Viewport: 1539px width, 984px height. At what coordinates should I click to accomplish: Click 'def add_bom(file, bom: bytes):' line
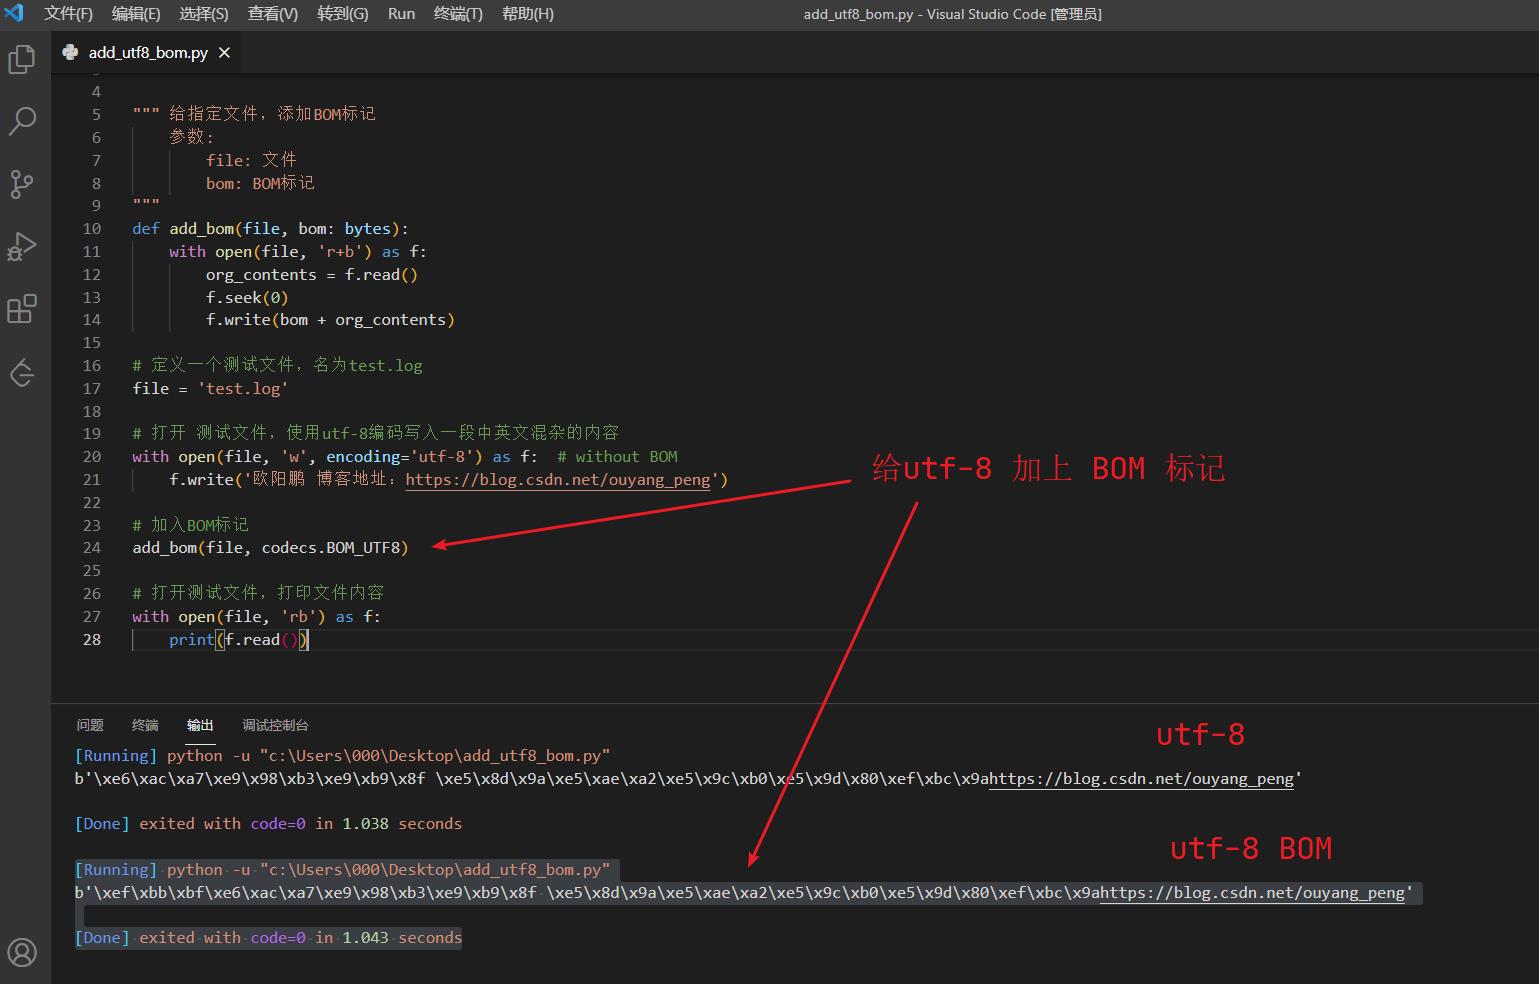[270, 229]
